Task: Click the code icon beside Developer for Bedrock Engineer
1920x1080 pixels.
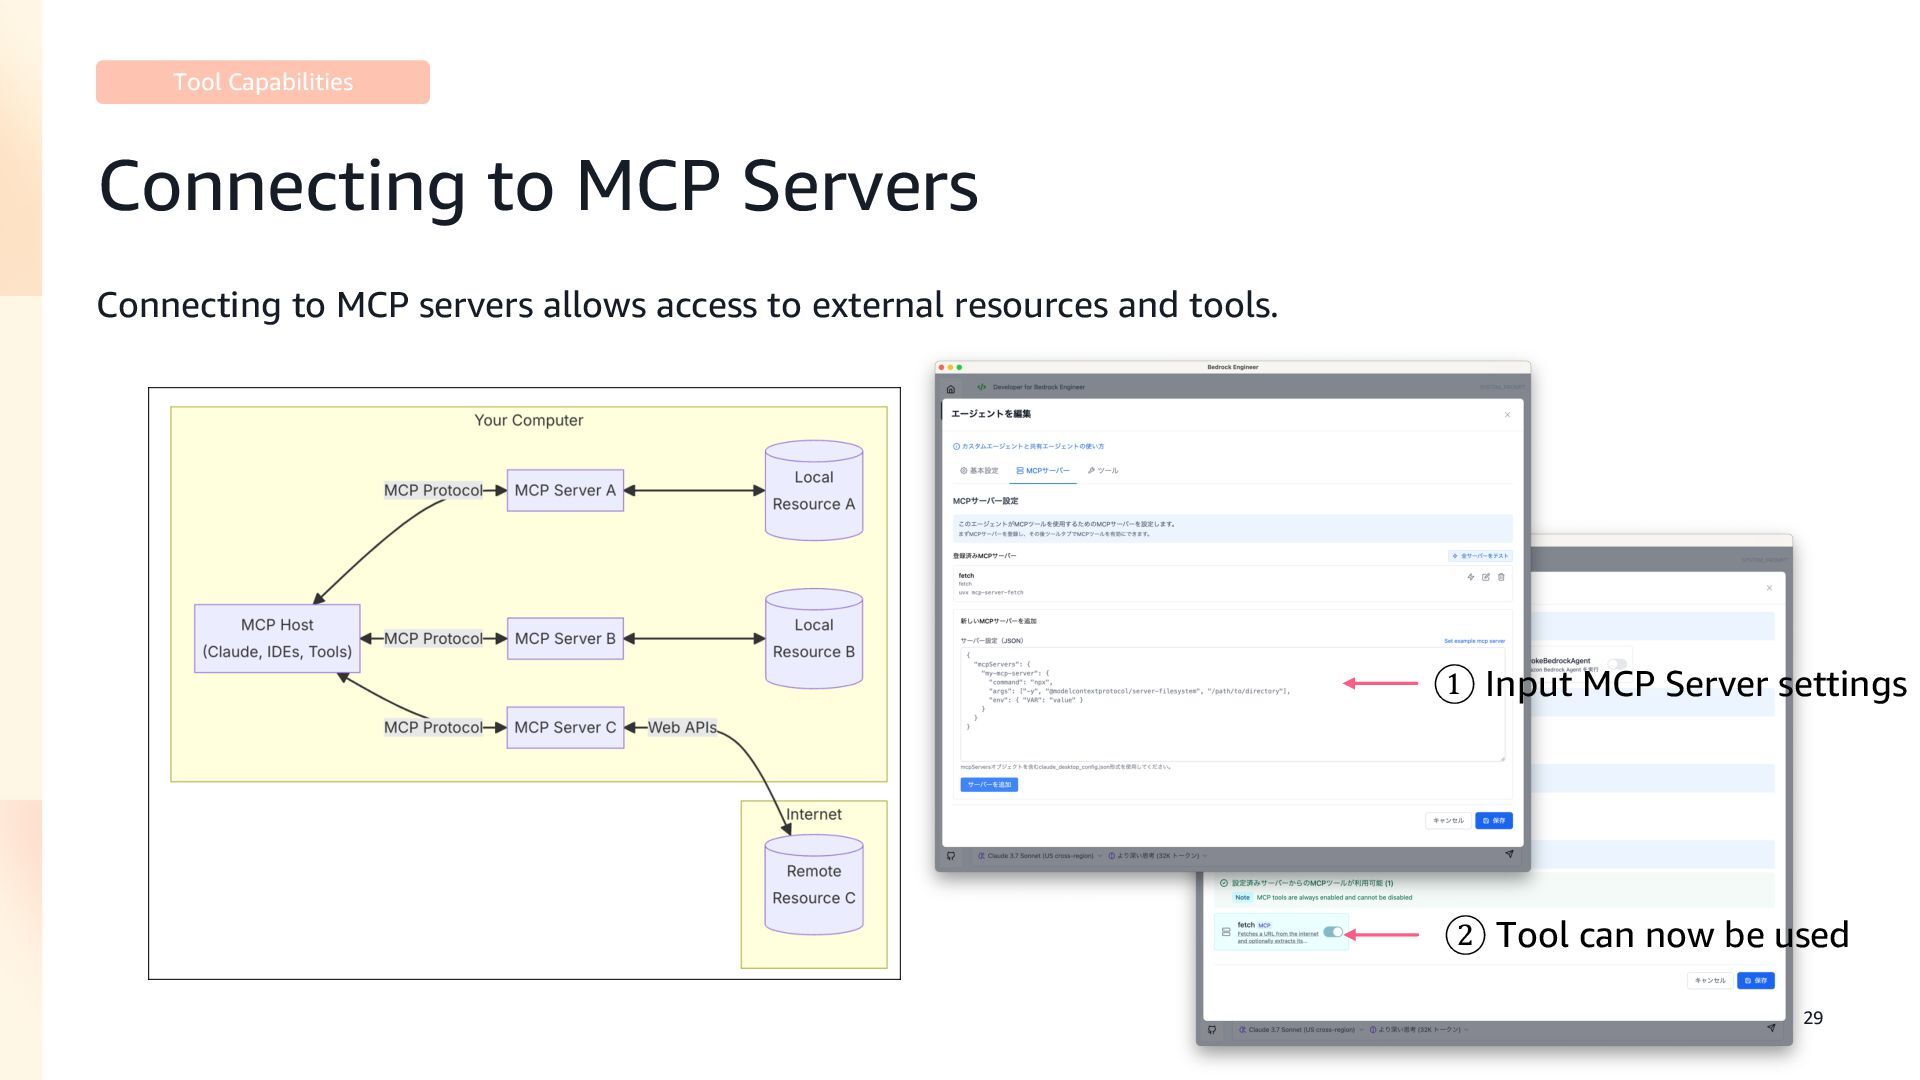Action: click(981, 387)
